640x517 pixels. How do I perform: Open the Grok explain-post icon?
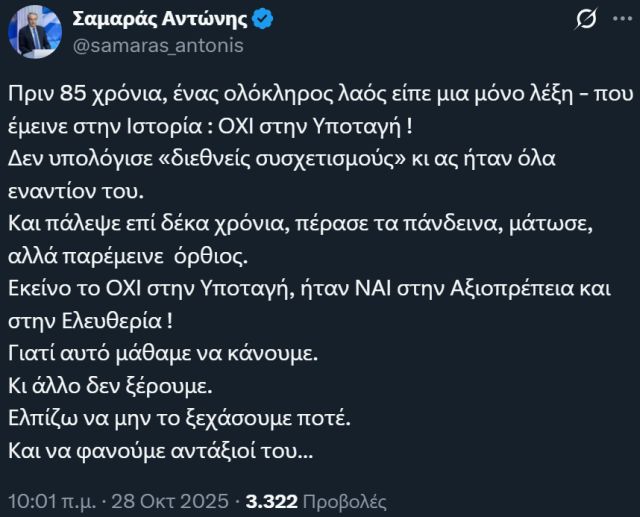(x=588, y=20)
